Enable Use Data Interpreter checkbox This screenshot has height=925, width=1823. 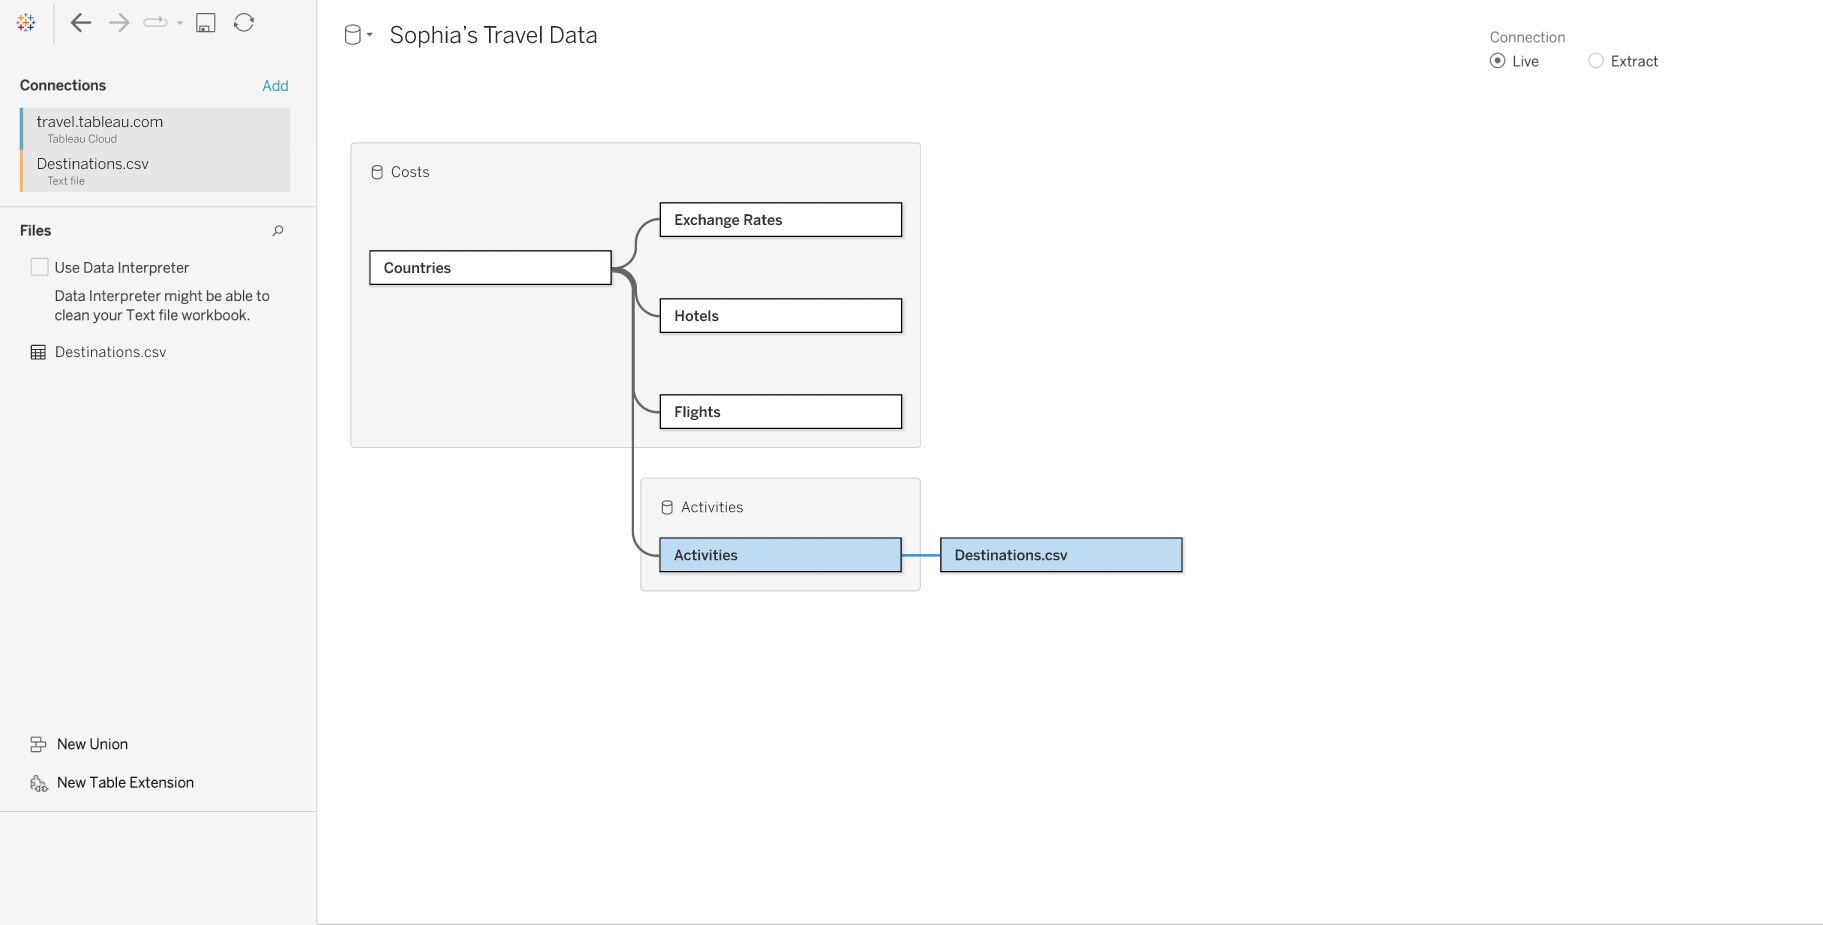click(x=39, y=267)
